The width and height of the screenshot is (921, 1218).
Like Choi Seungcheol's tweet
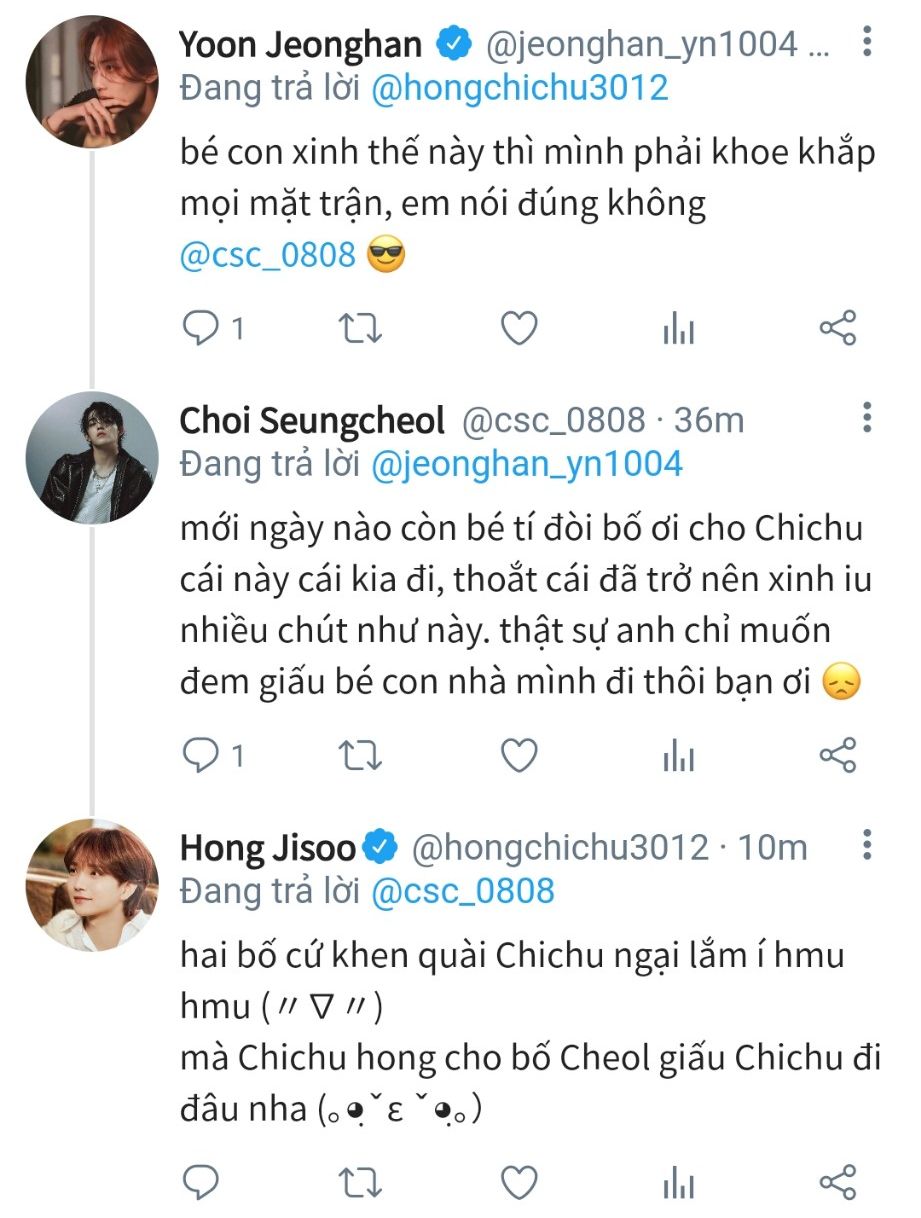click(519, 756)
